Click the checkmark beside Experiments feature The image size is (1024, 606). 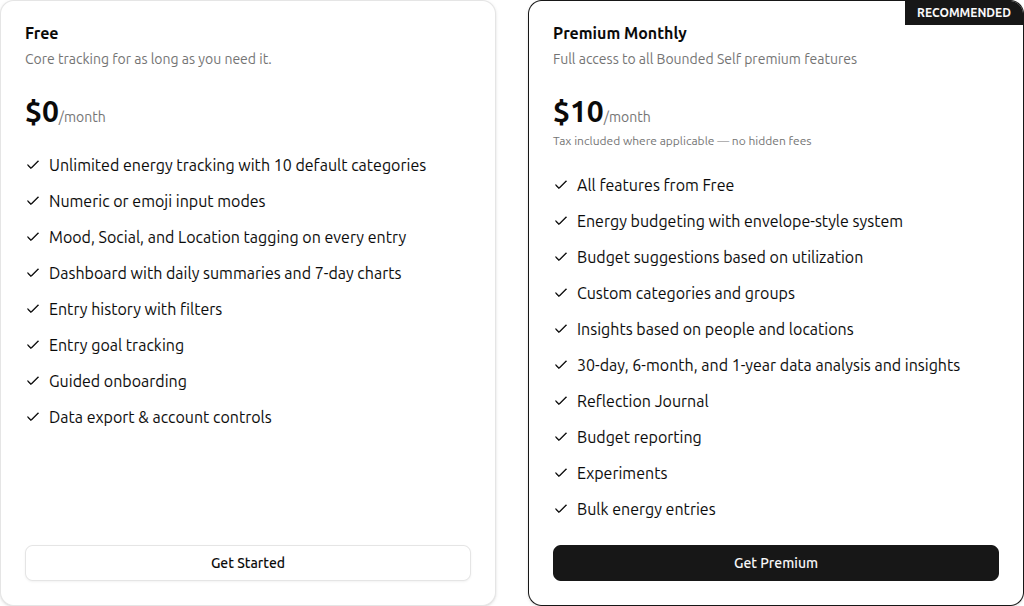coord(560,473)
